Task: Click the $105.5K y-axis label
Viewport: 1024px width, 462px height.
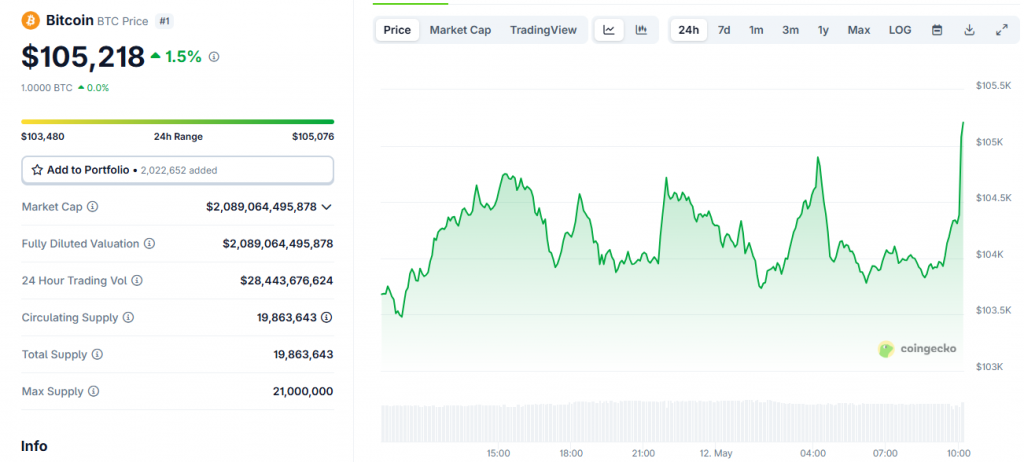Action: 993,86
